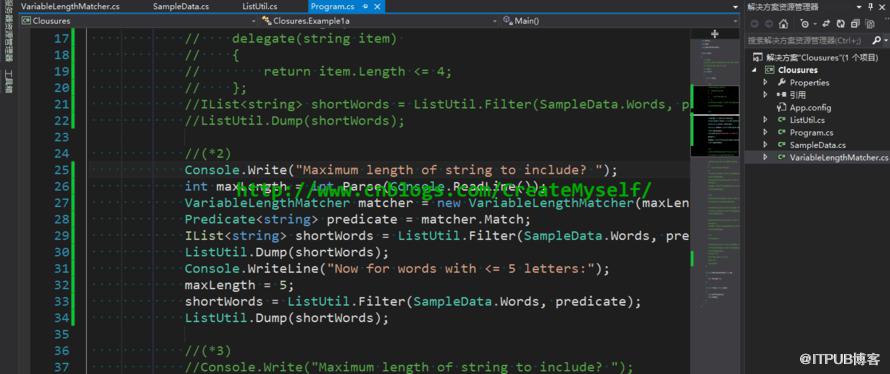This screenshot has height=374, width=890.
Task: Click 'ListUtil.Dump(shortWords);' on line 34
Action: coord(287,318)
